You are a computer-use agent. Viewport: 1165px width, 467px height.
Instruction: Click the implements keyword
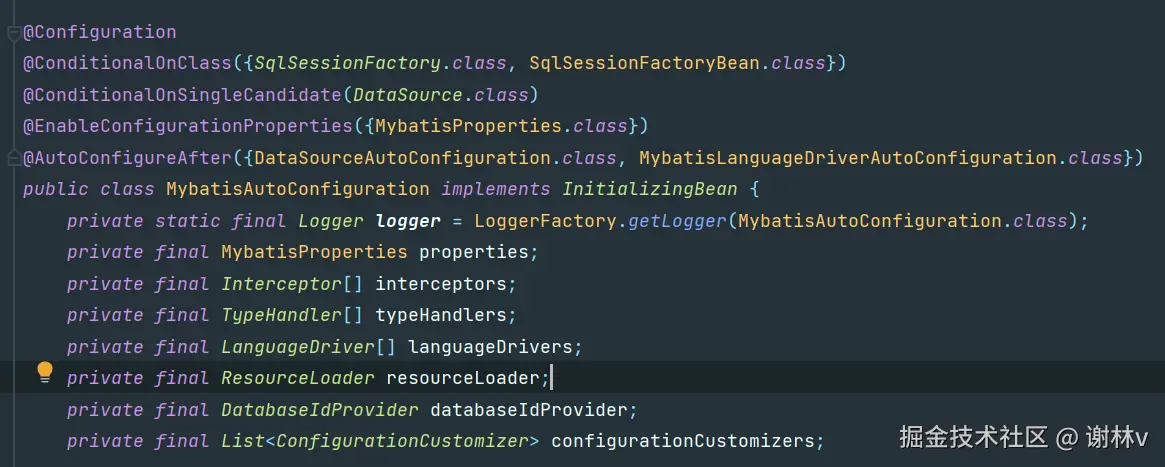(496, 189)
